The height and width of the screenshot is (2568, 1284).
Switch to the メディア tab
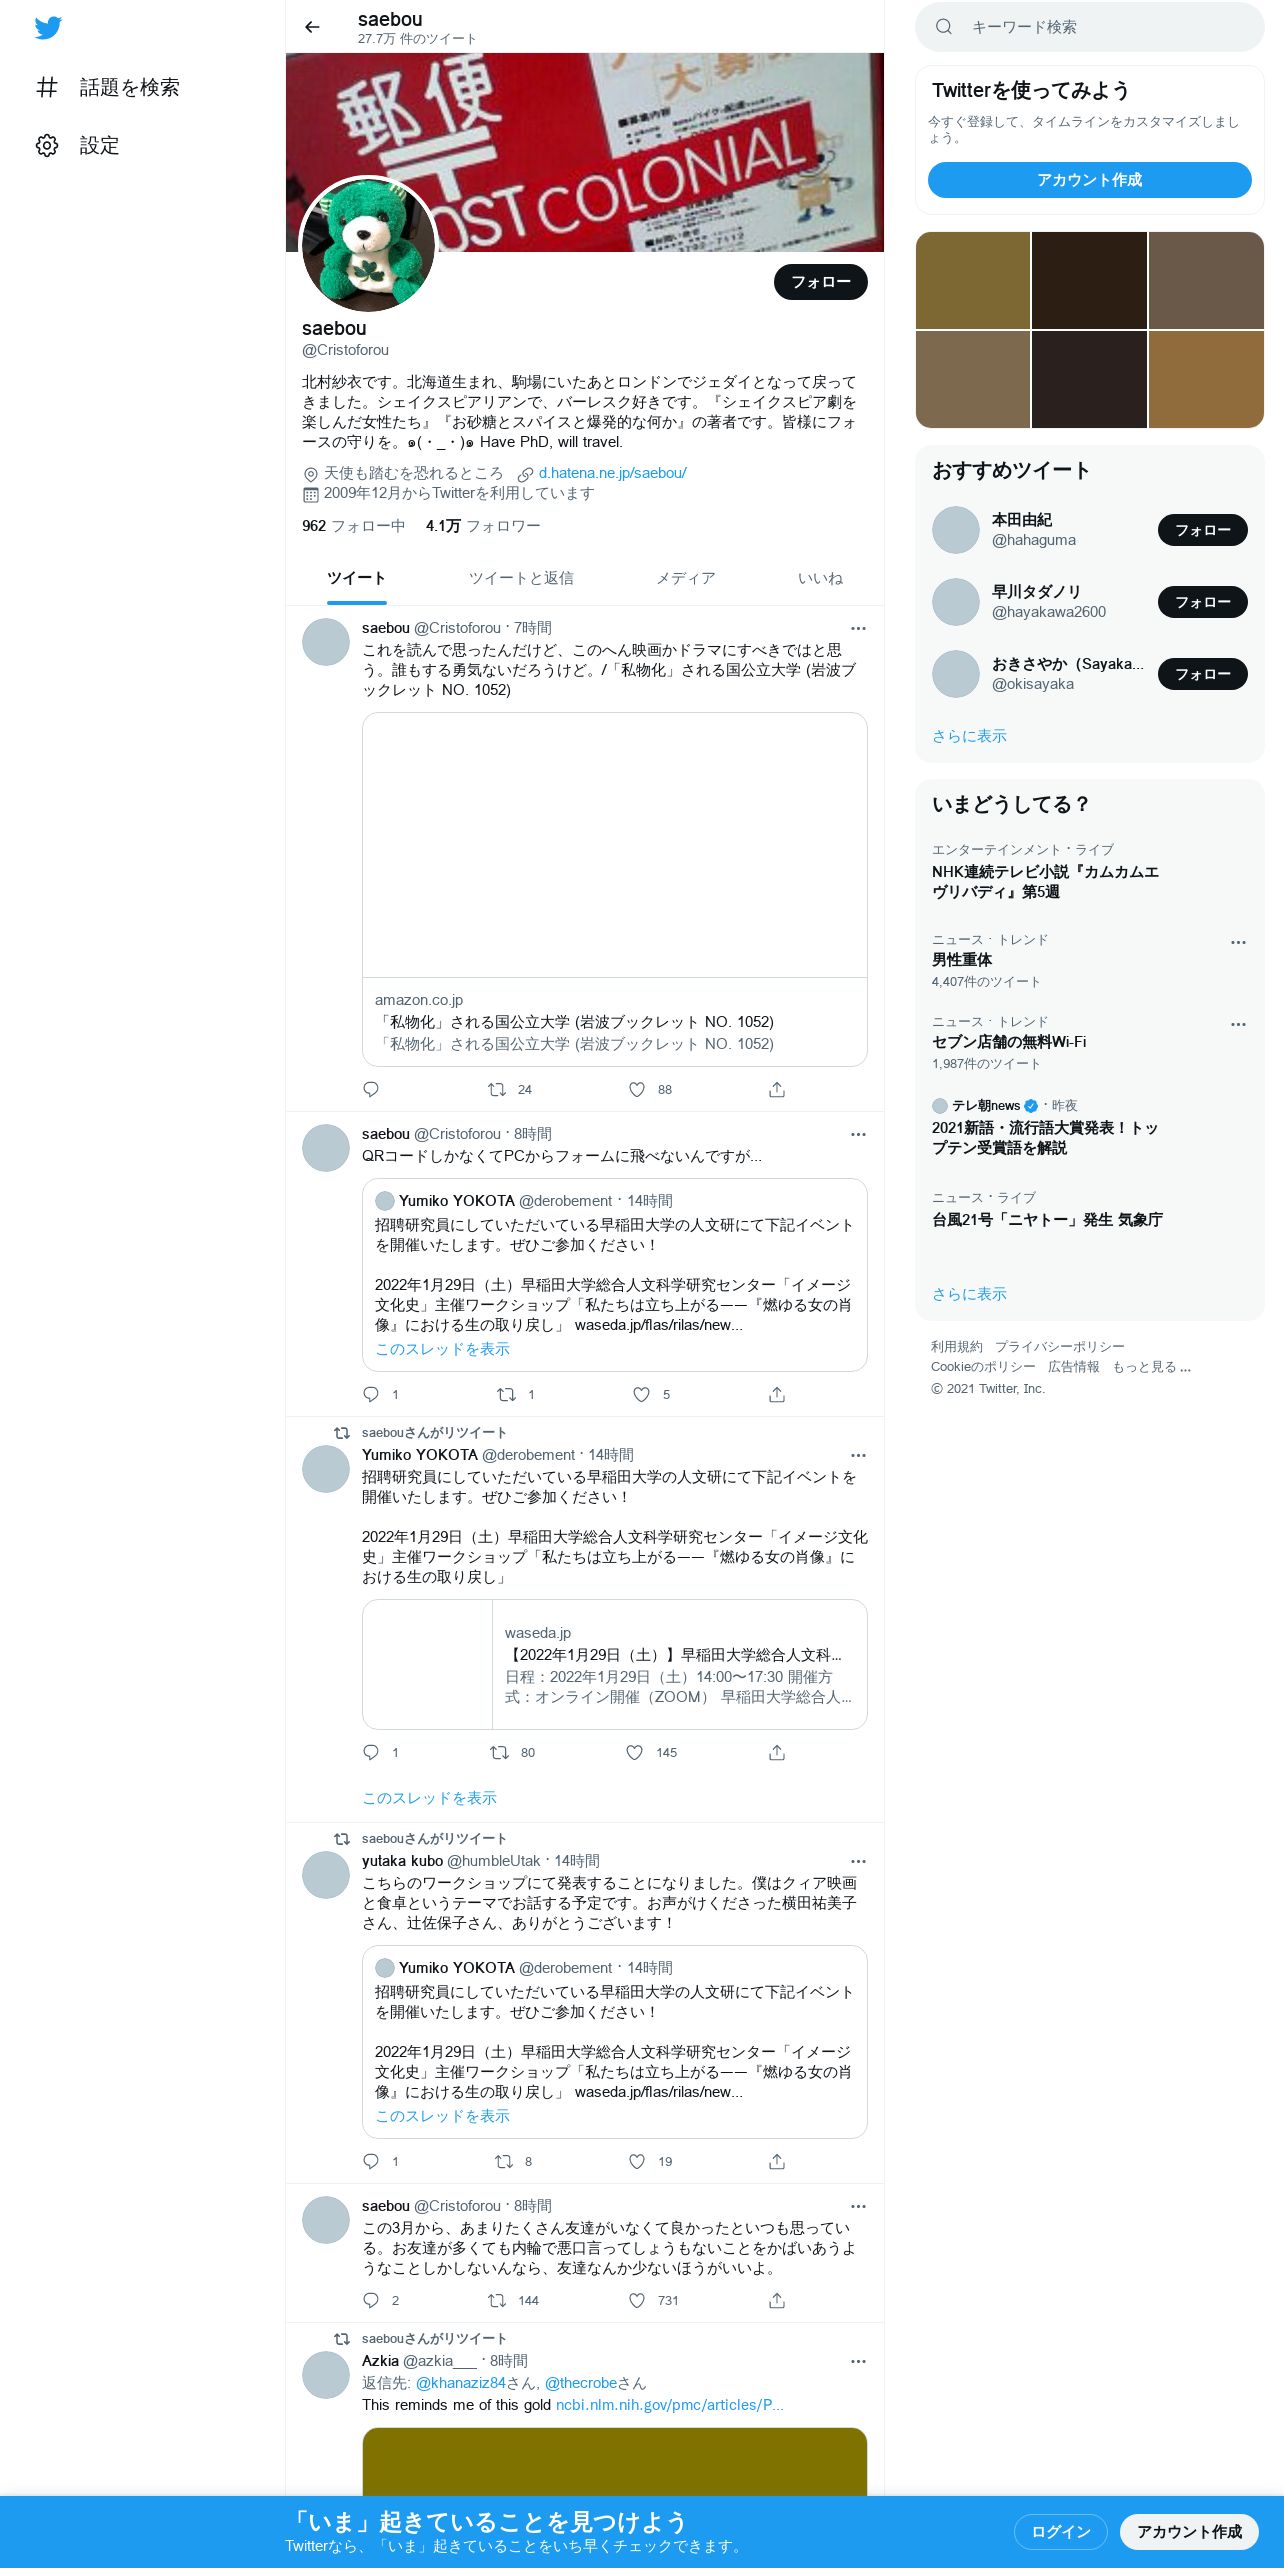tap(685, 578)
